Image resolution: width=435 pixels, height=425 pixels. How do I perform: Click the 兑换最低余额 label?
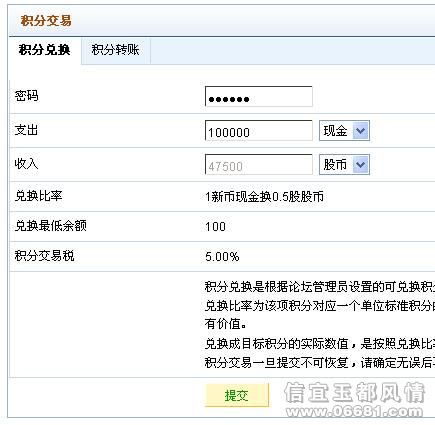(50, 226)
